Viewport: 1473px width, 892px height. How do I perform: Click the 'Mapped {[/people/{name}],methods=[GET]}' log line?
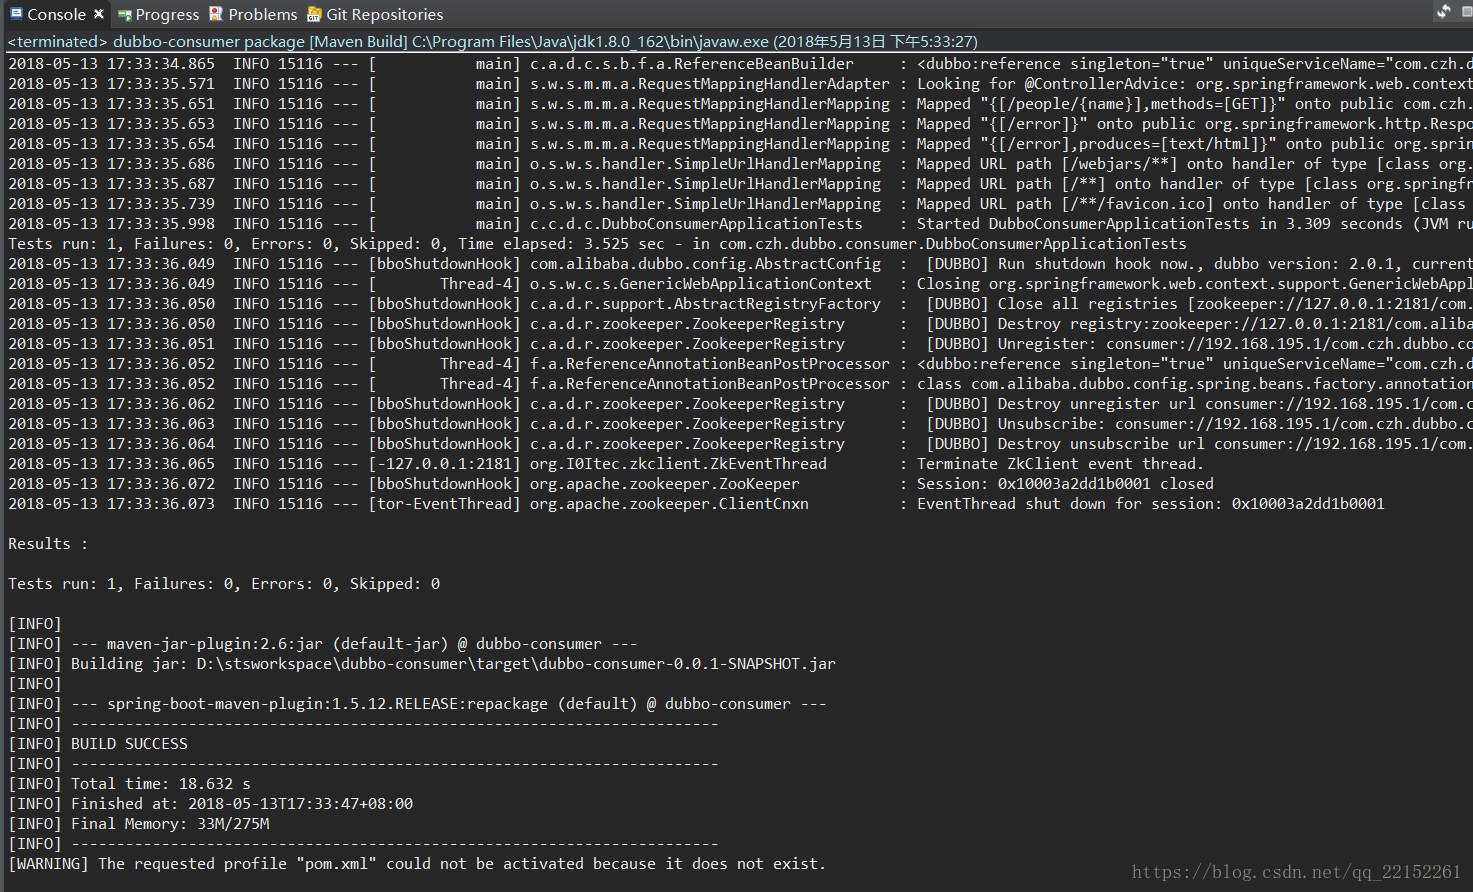740,104
